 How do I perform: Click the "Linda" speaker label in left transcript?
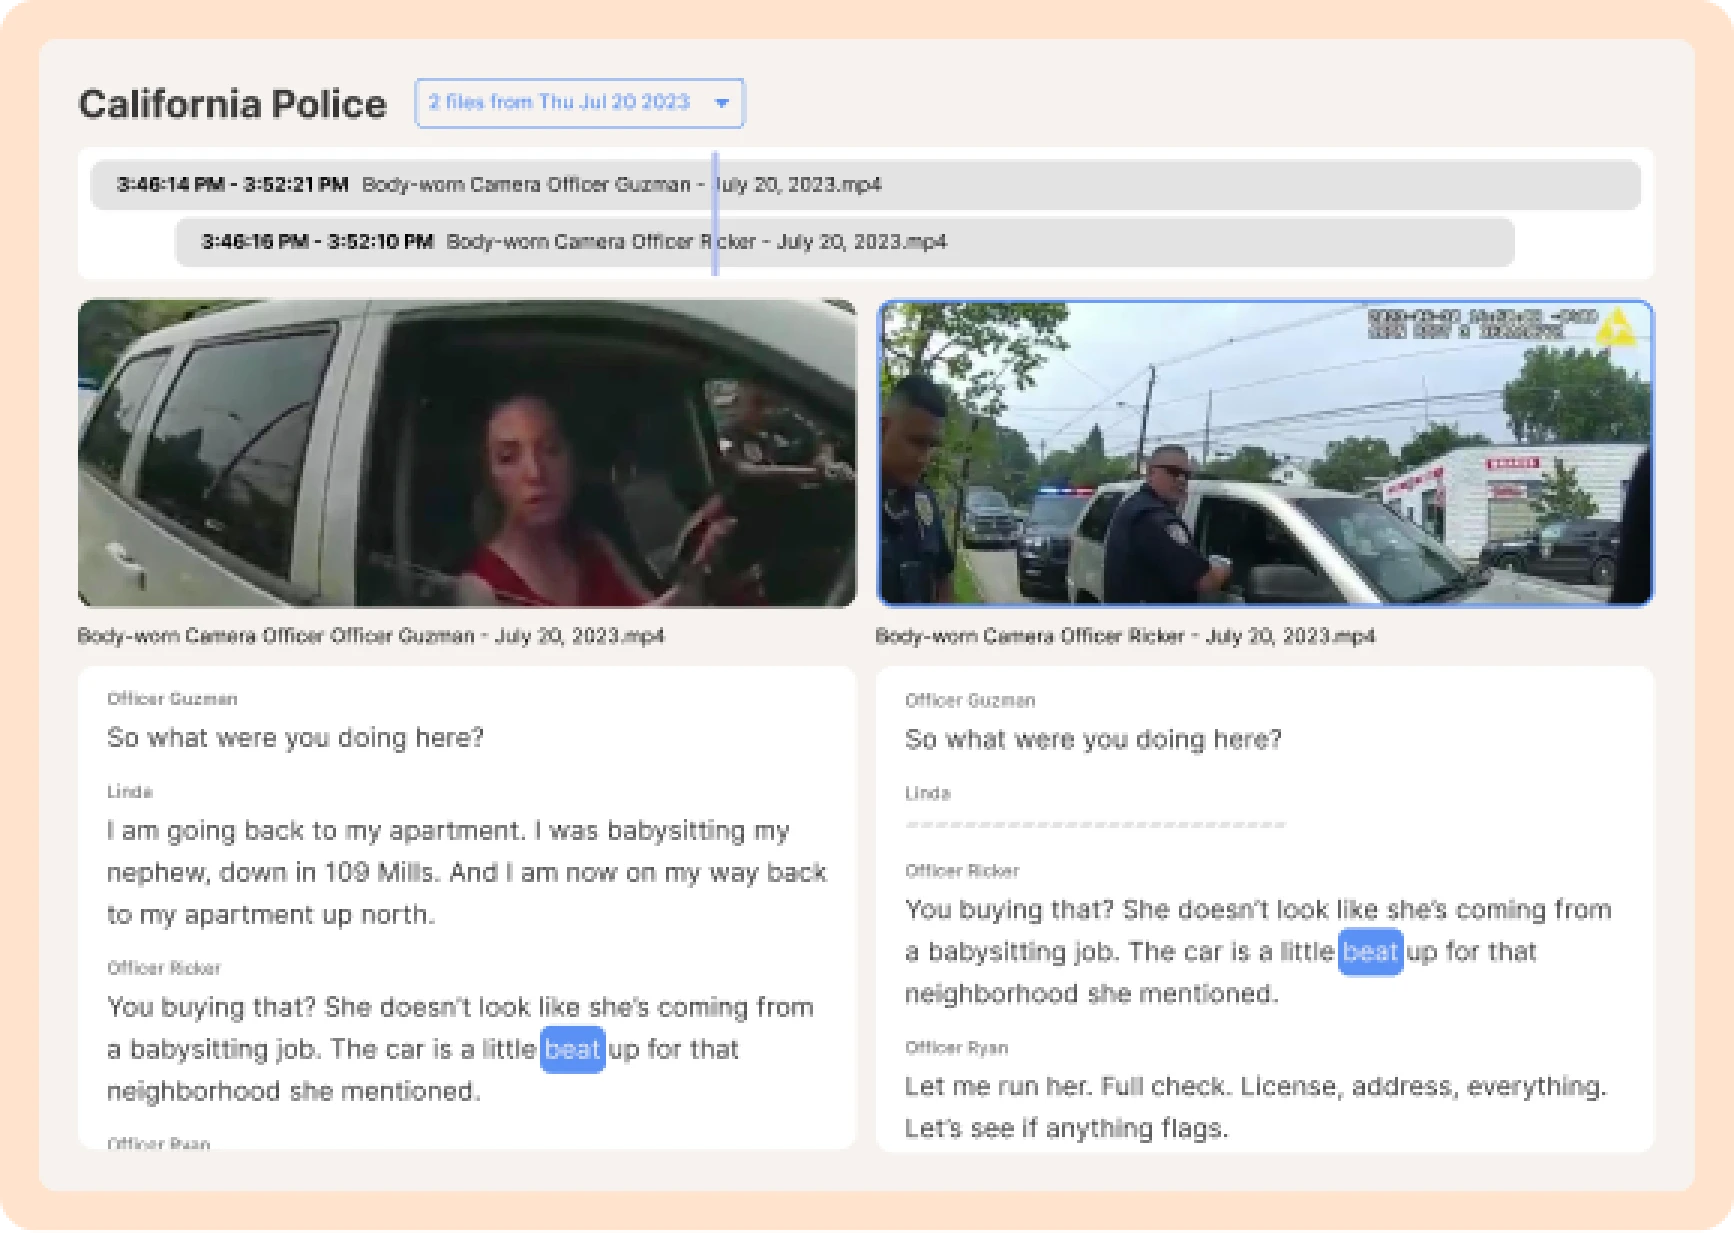pos(130,792)
